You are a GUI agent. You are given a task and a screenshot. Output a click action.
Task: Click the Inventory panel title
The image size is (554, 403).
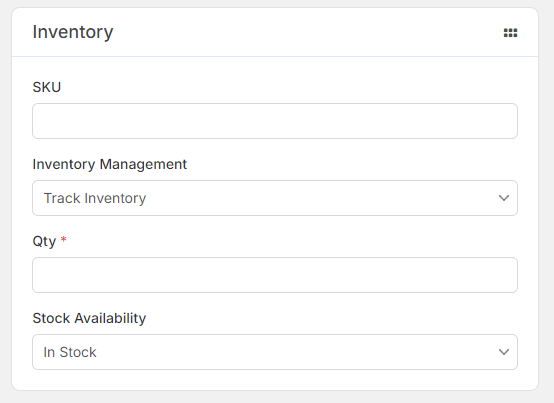click(x=73, y=32)
